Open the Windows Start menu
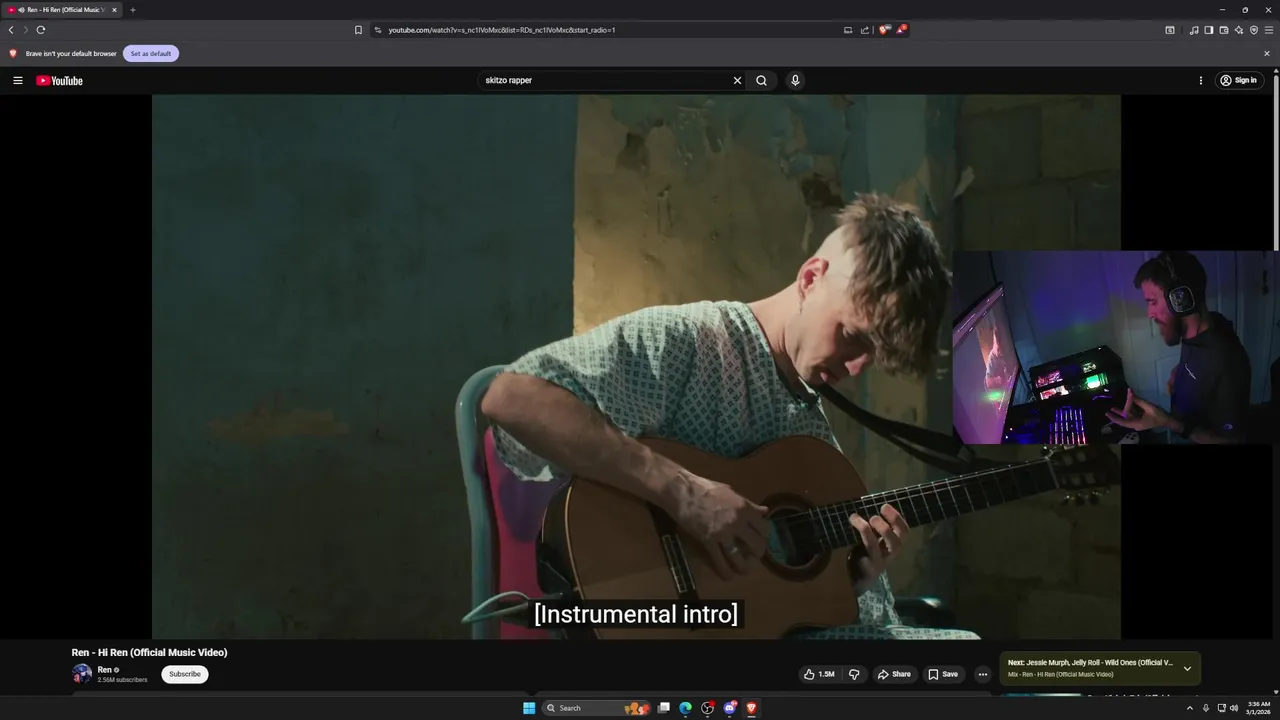1280x720 pixels. (x=529, y=708)
